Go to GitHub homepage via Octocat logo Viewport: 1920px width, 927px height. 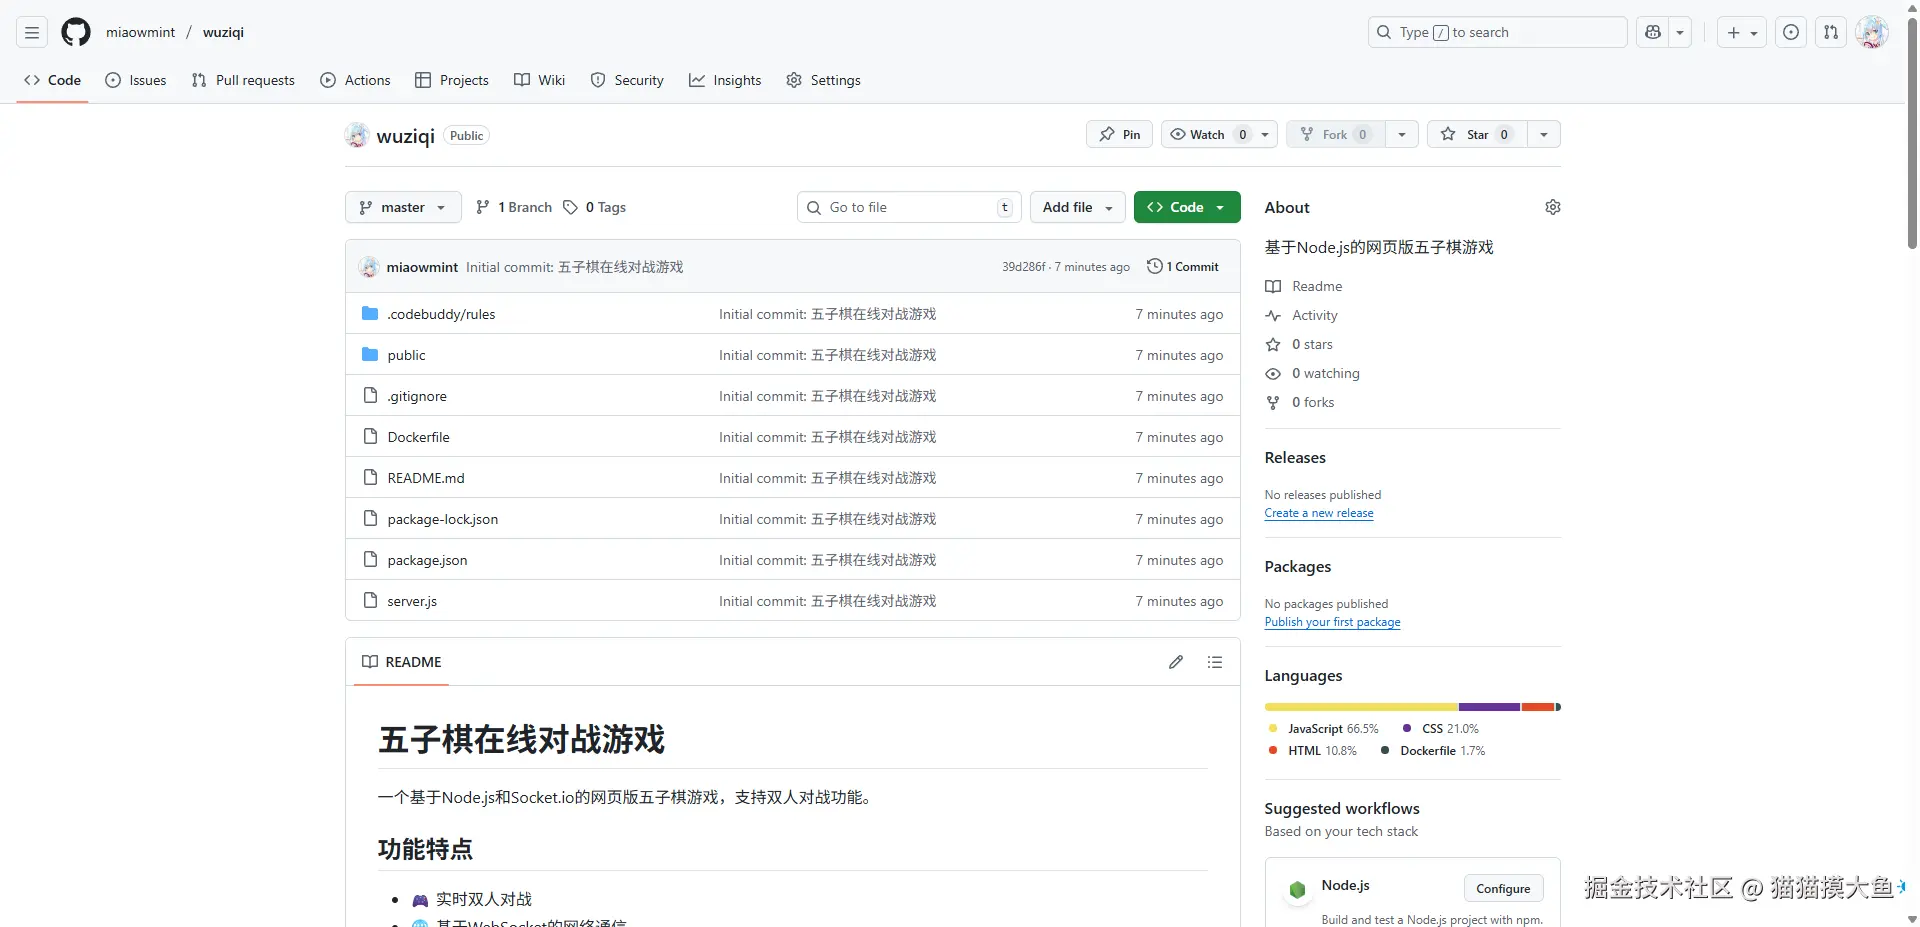point(76,33)
